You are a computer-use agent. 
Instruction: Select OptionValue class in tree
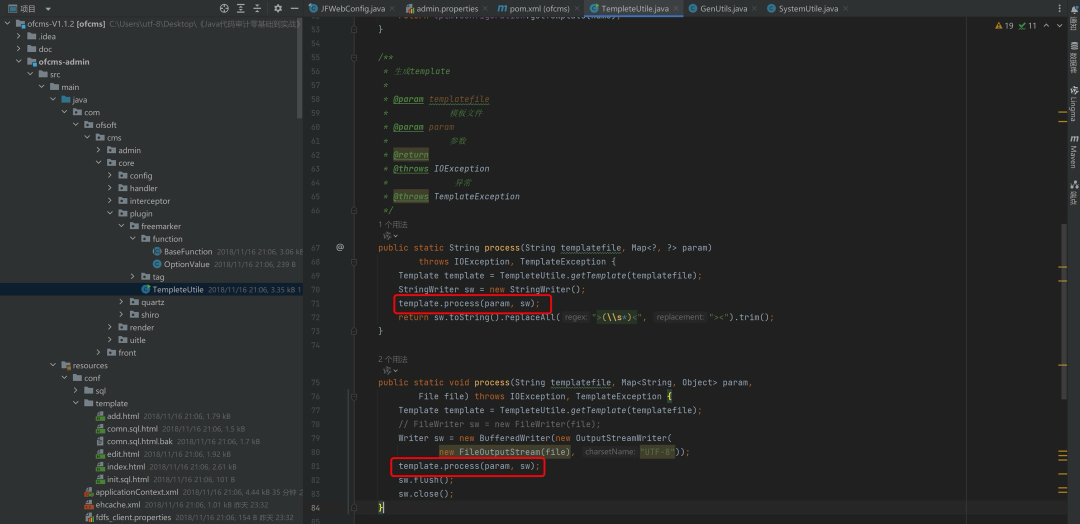tap(187, 264)
